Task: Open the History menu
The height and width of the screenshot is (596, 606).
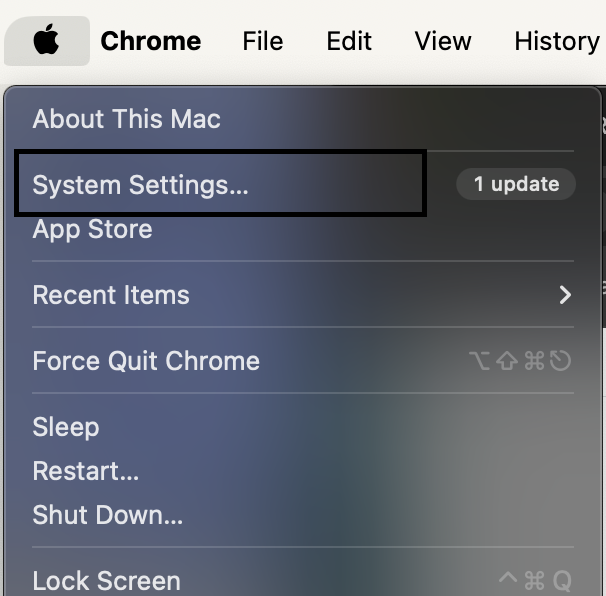Action: (557, 41)
